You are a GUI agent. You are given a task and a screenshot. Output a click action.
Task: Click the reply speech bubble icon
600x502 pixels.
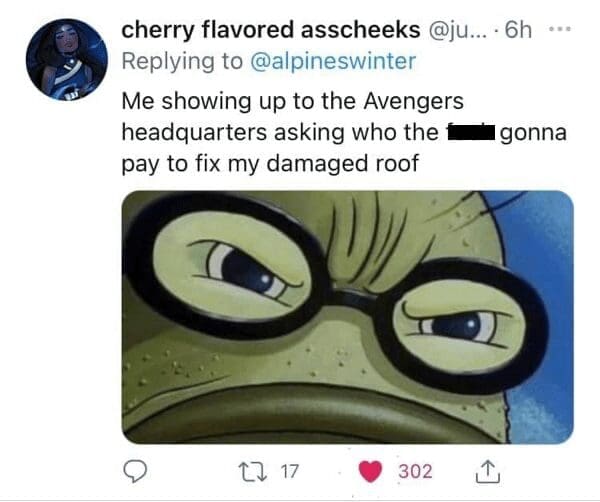click(135, 472)
